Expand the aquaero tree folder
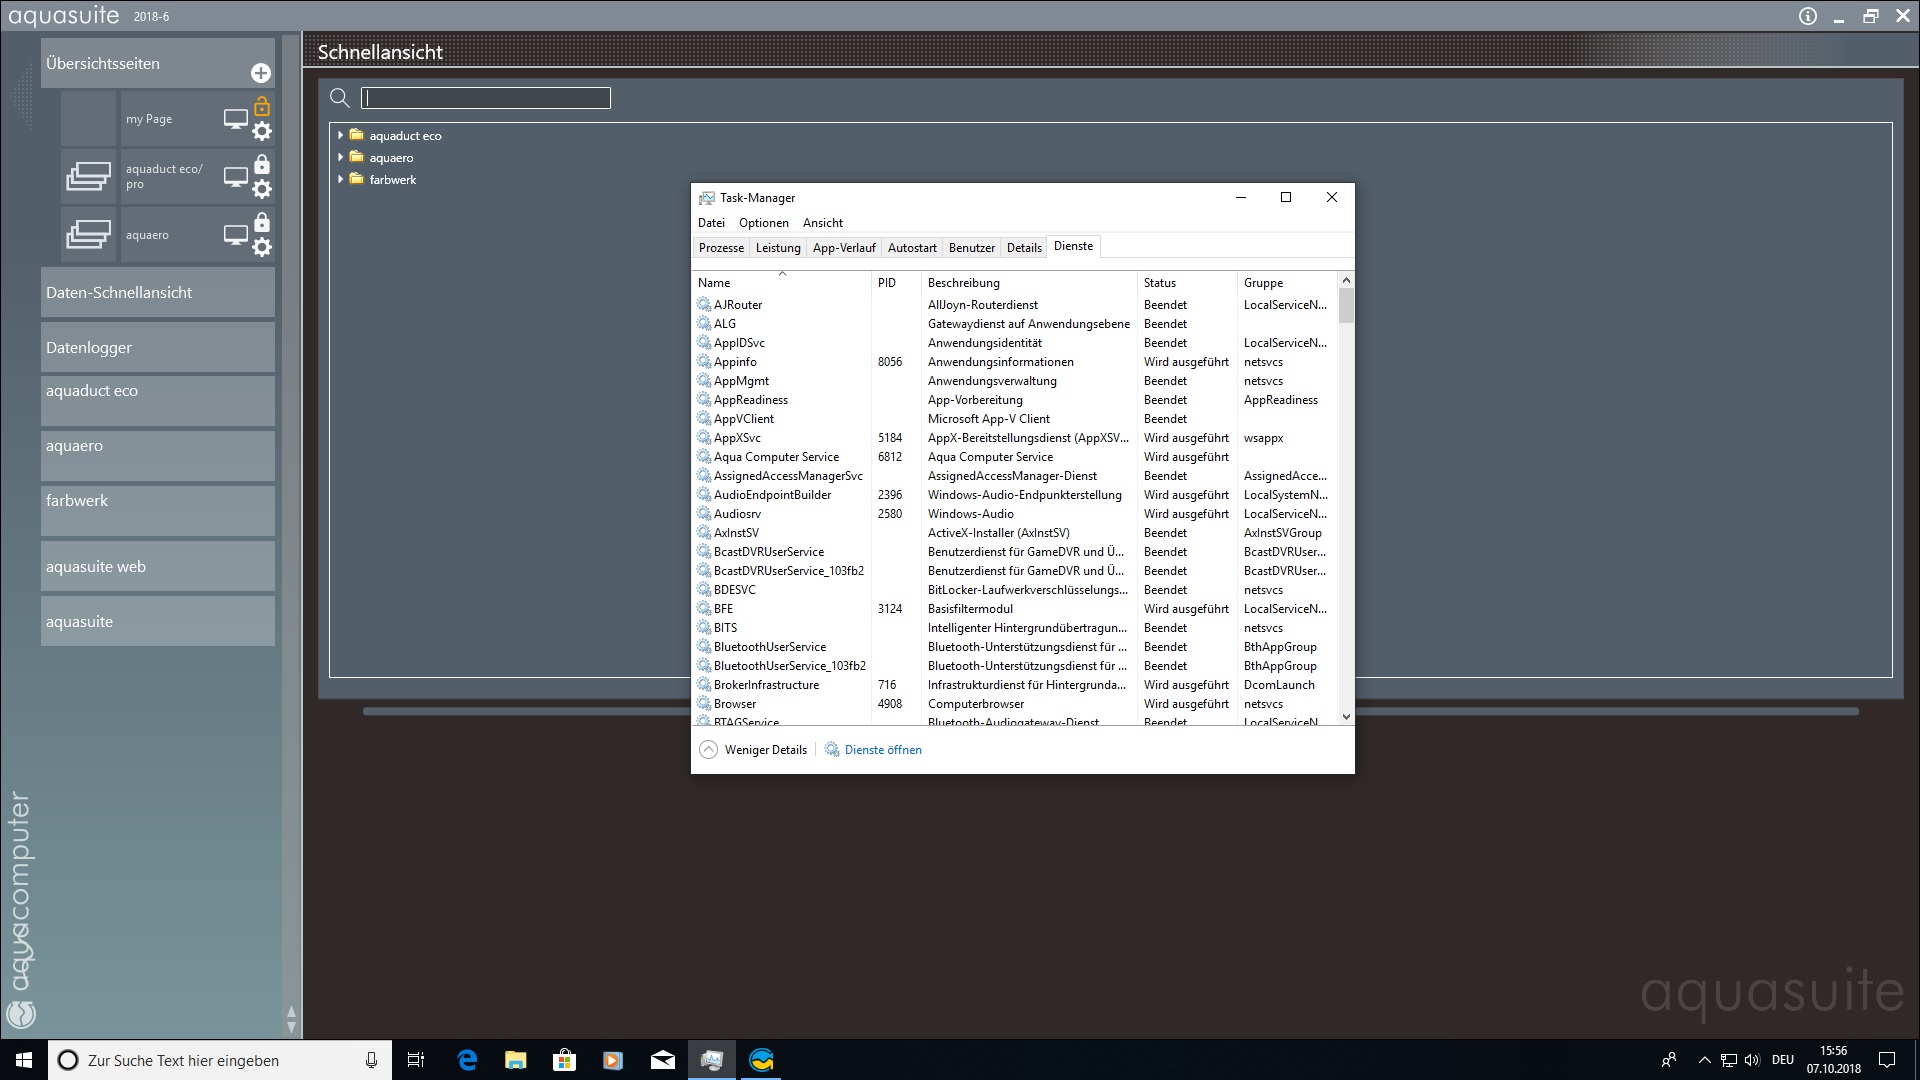This screenshot has width=1920, height=1080. tap(341, 157)
